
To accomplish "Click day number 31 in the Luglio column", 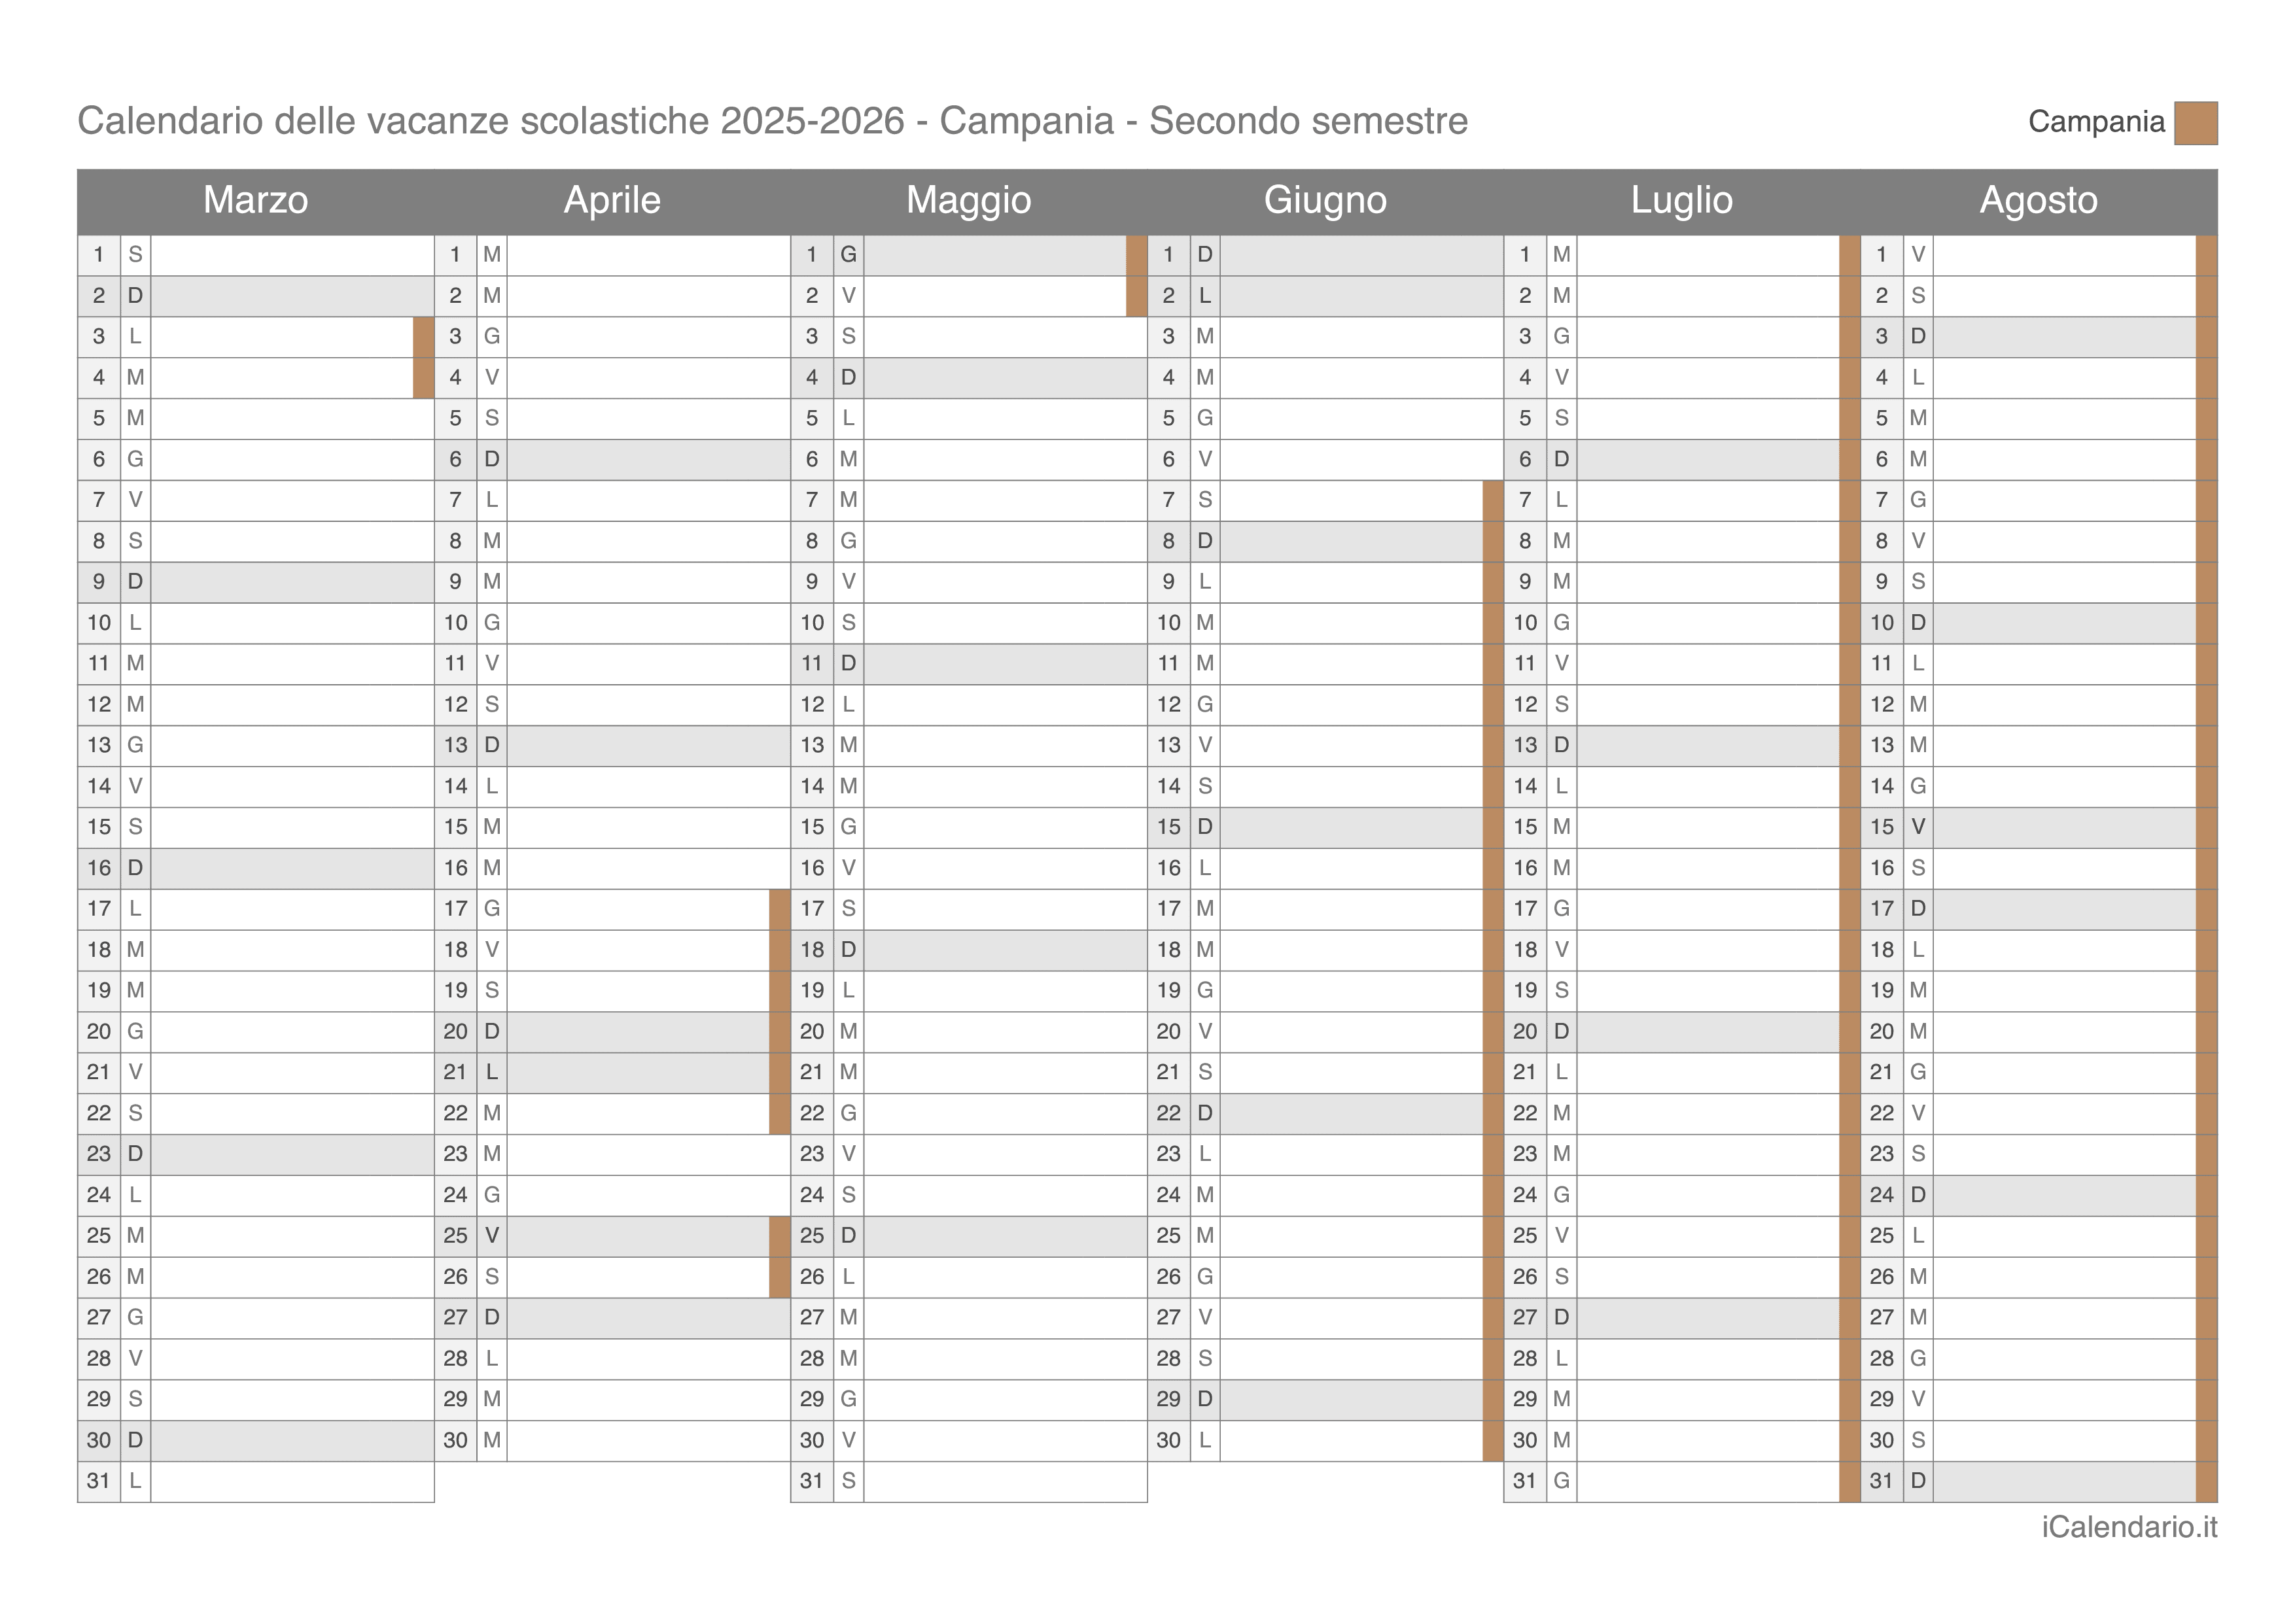I will tap(1525, 1481).
